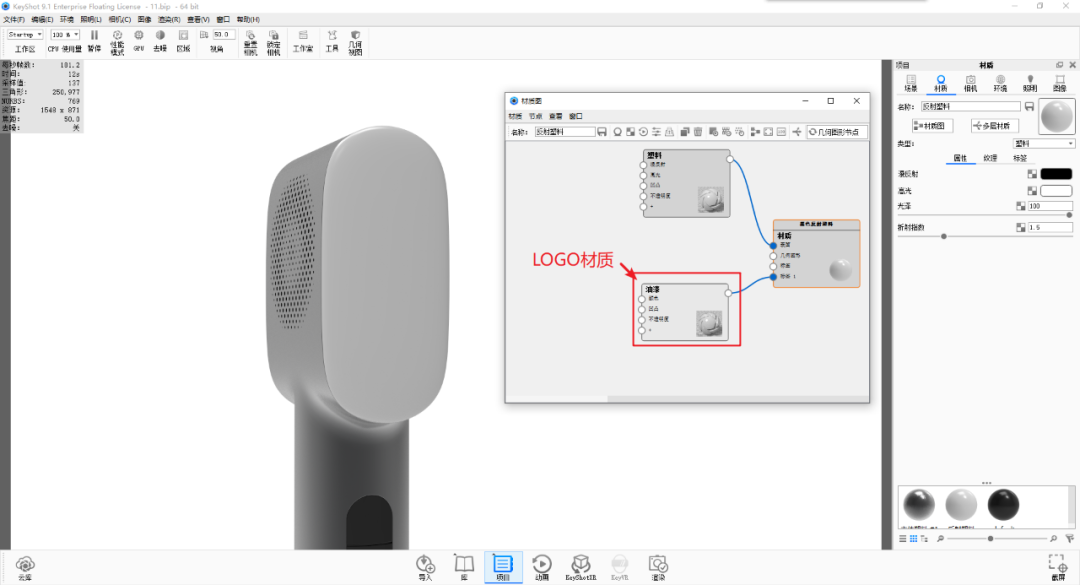Click Reset Camera (重置相机) icon
The width and height of the screenshot is (1080, 585).
tap(250, 42)
